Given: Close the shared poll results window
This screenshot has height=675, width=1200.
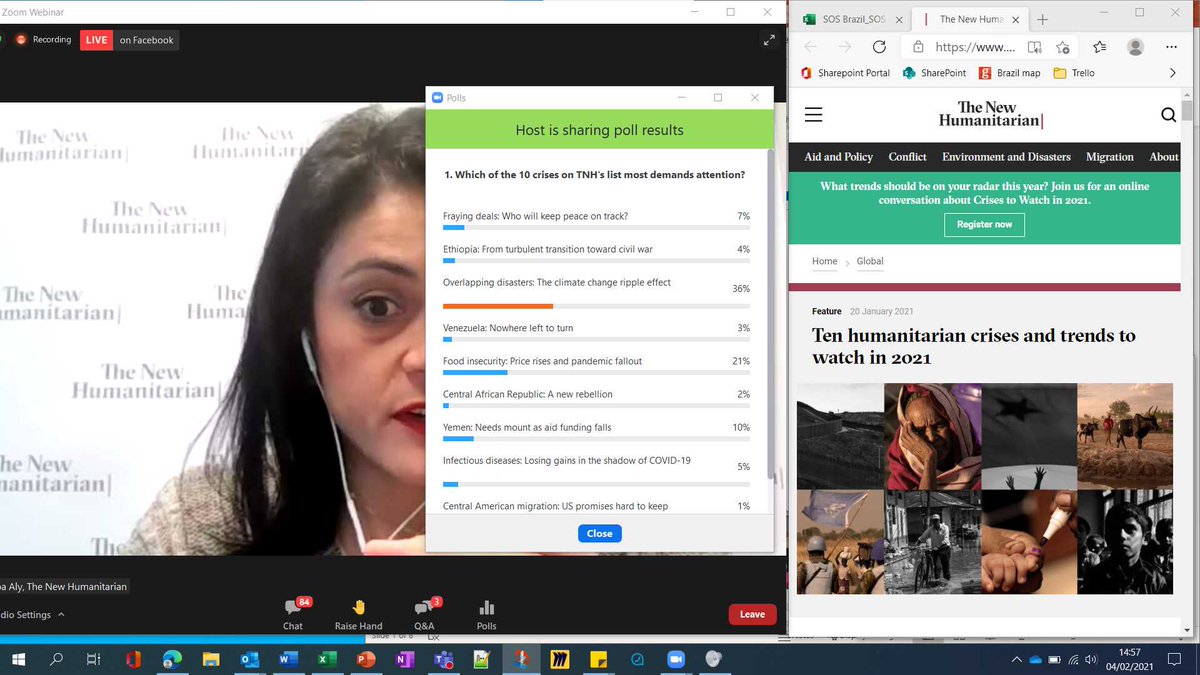Looking at the screenshot, I should tap(599, 533).
